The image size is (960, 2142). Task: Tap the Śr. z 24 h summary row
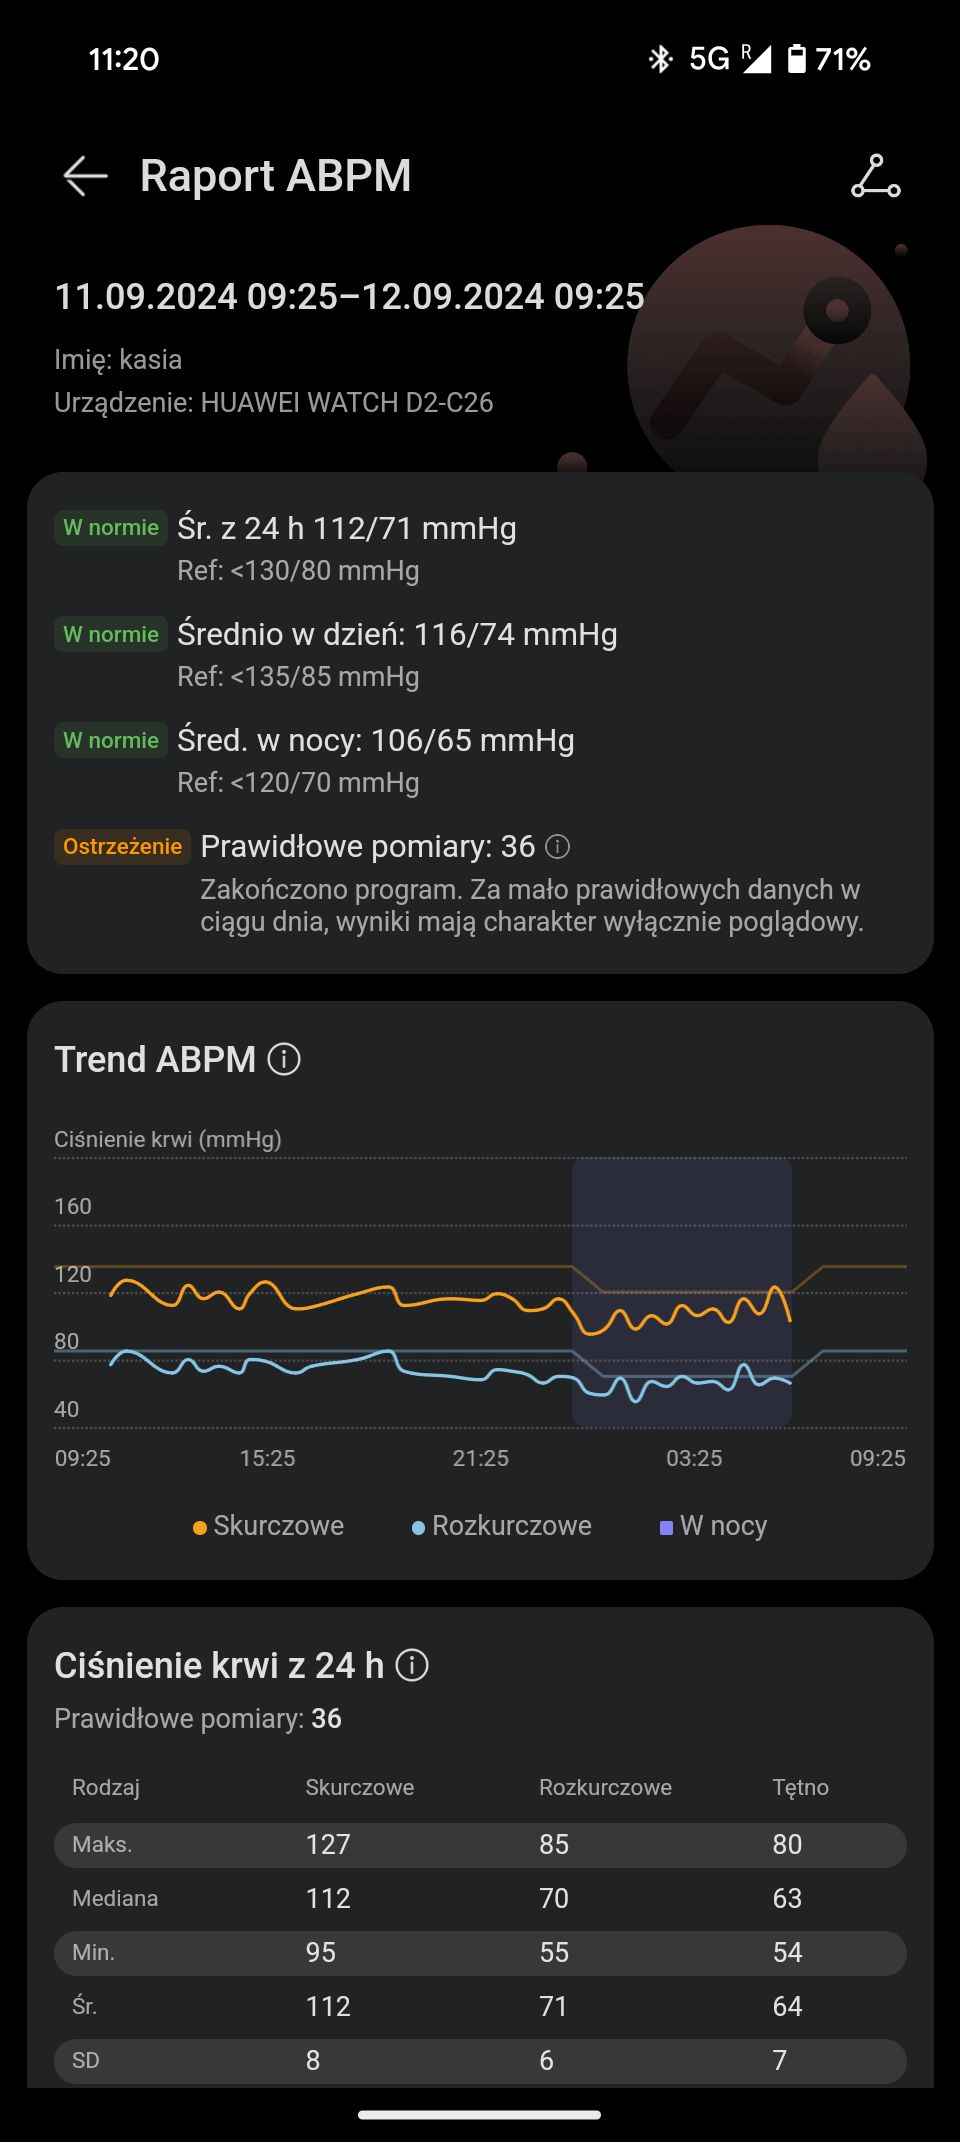tap(346, 528)
